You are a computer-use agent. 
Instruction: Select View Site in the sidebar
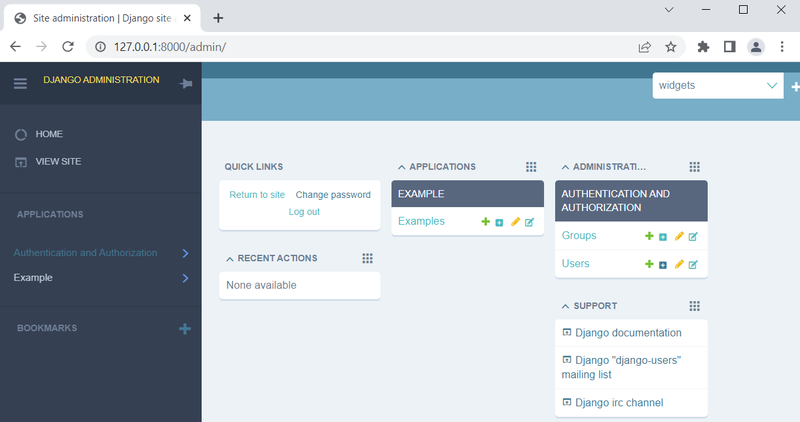58,162
